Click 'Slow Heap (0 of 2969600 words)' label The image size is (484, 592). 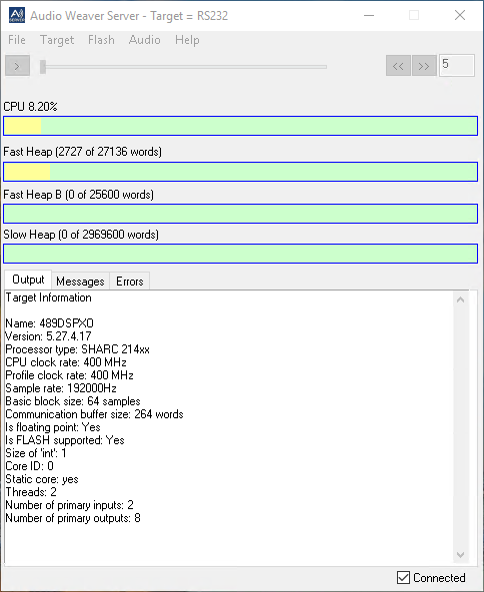(x=81, y=235)
